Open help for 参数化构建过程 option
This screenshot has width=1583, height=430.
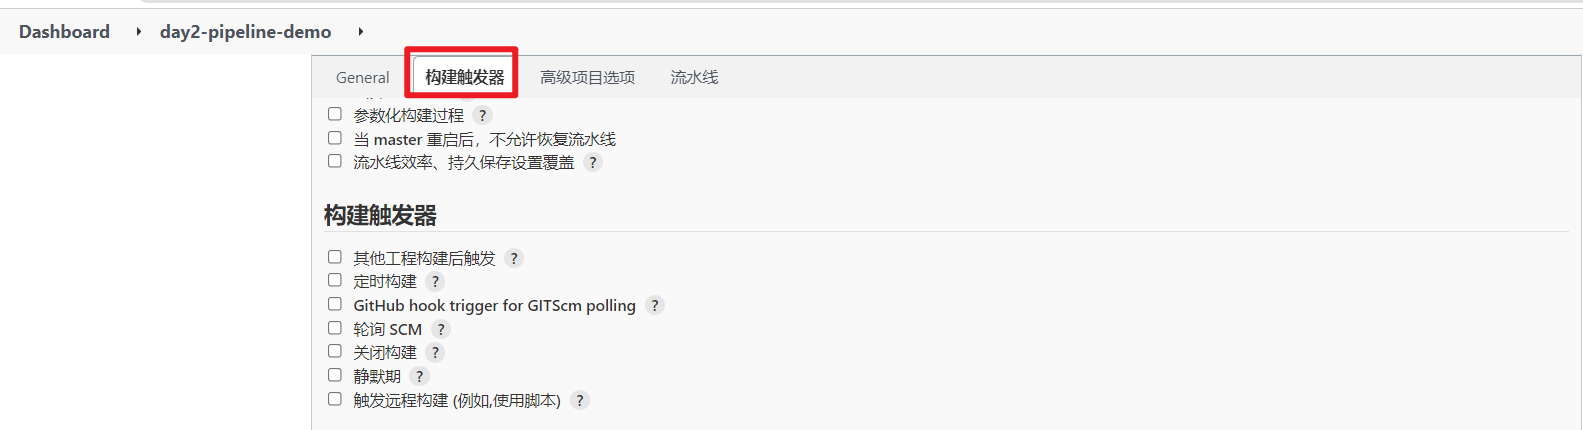(482, 115)
